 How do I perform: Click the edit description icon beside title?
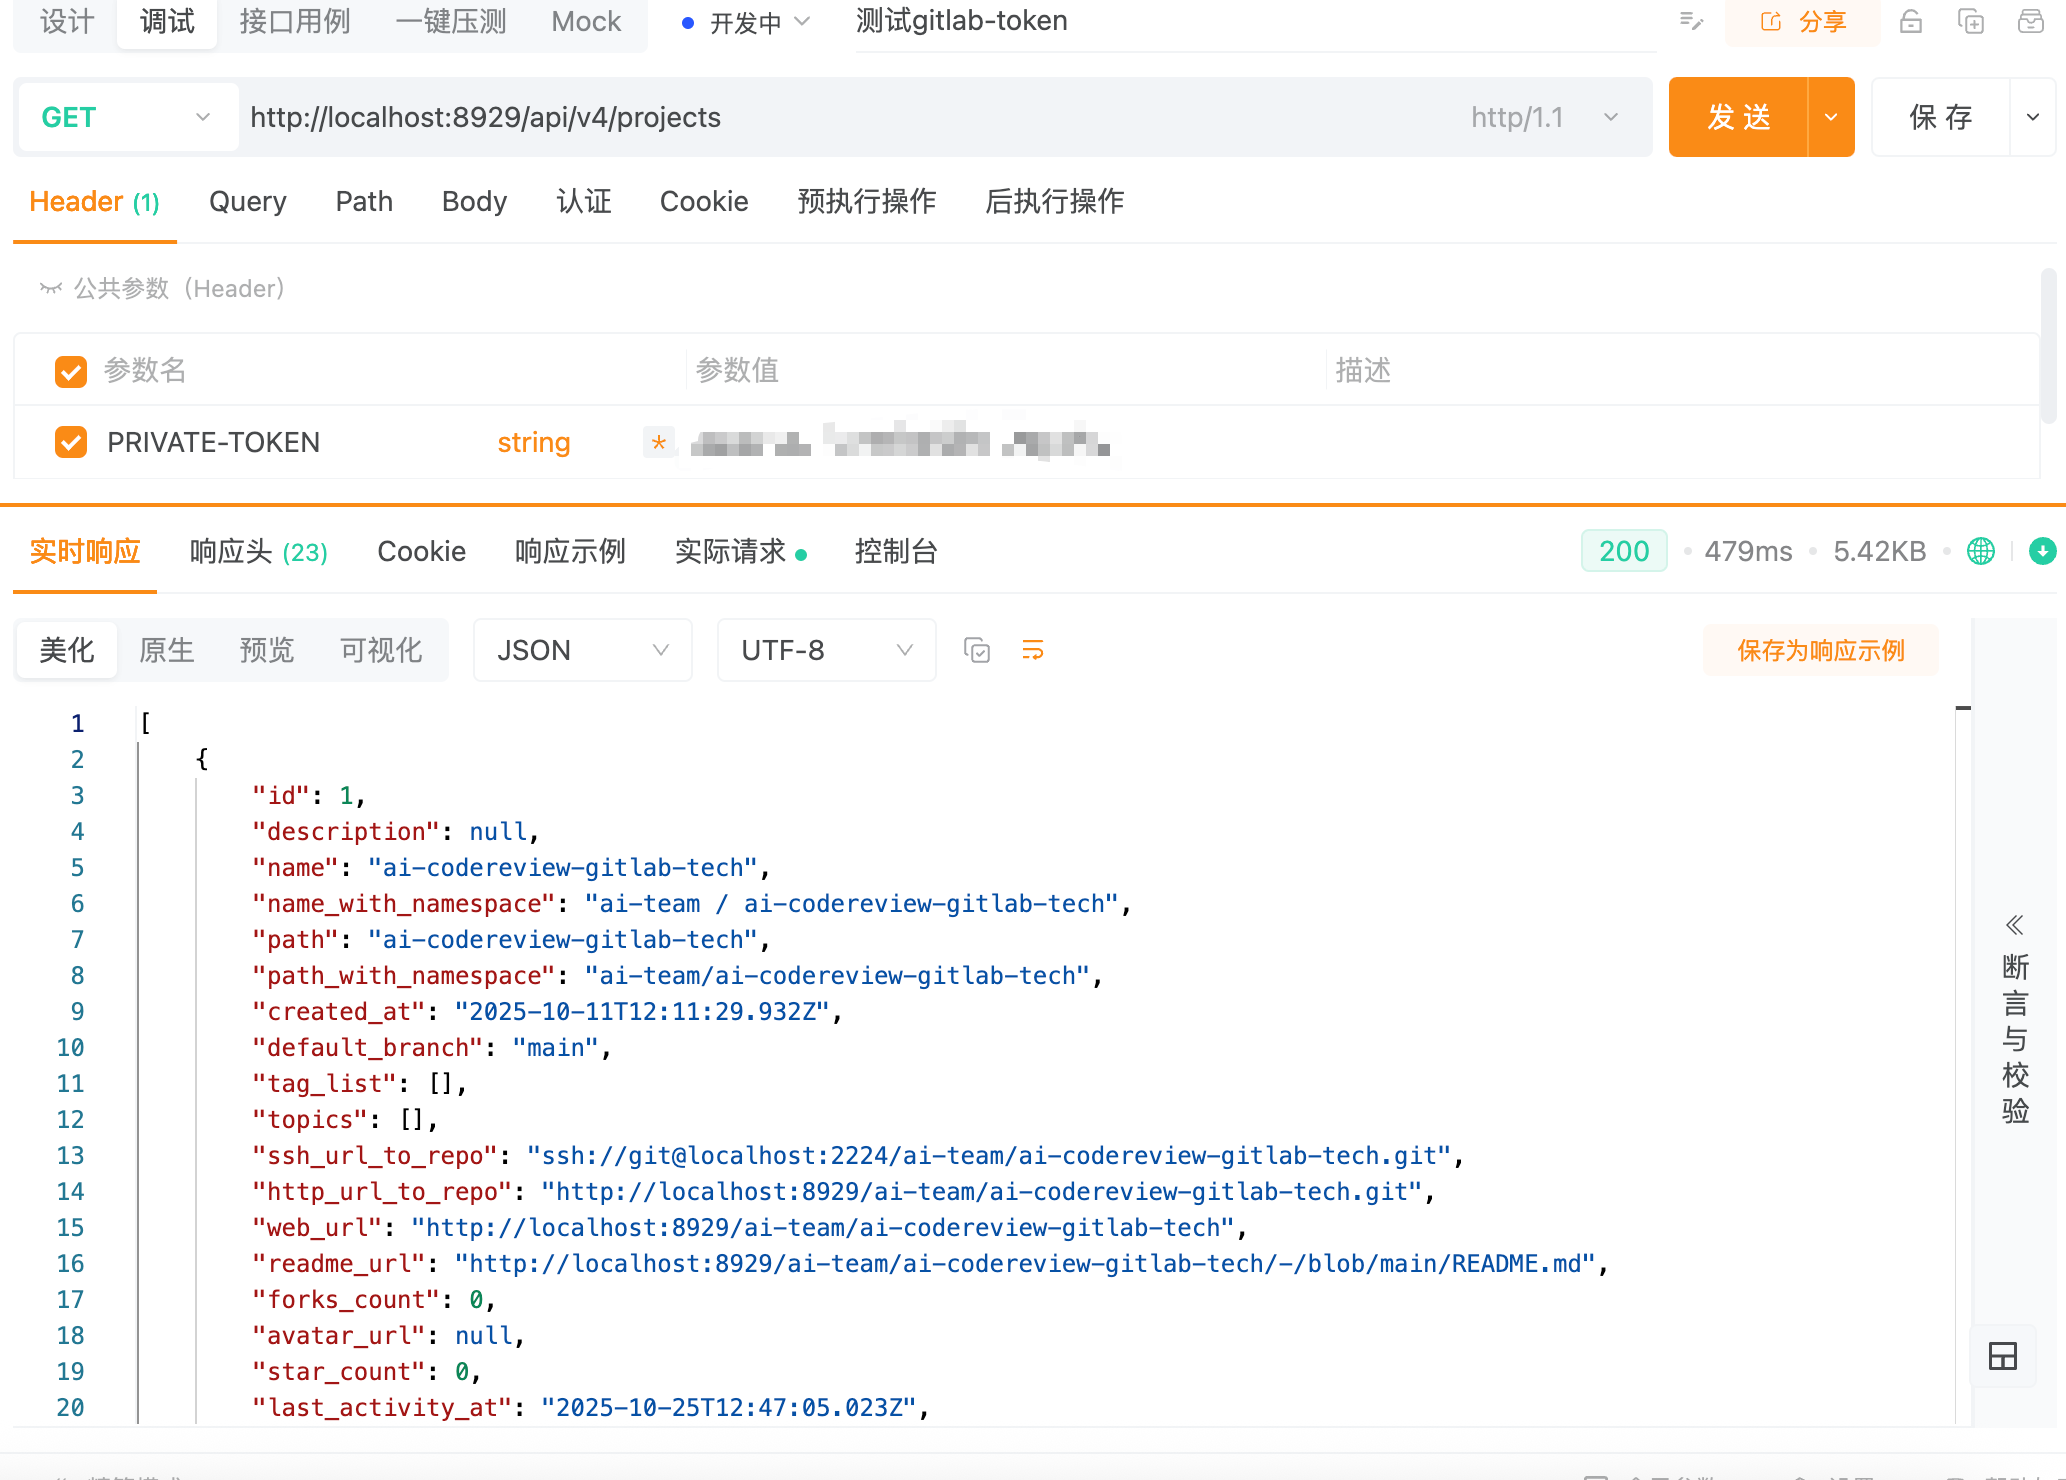(1691, 22)
